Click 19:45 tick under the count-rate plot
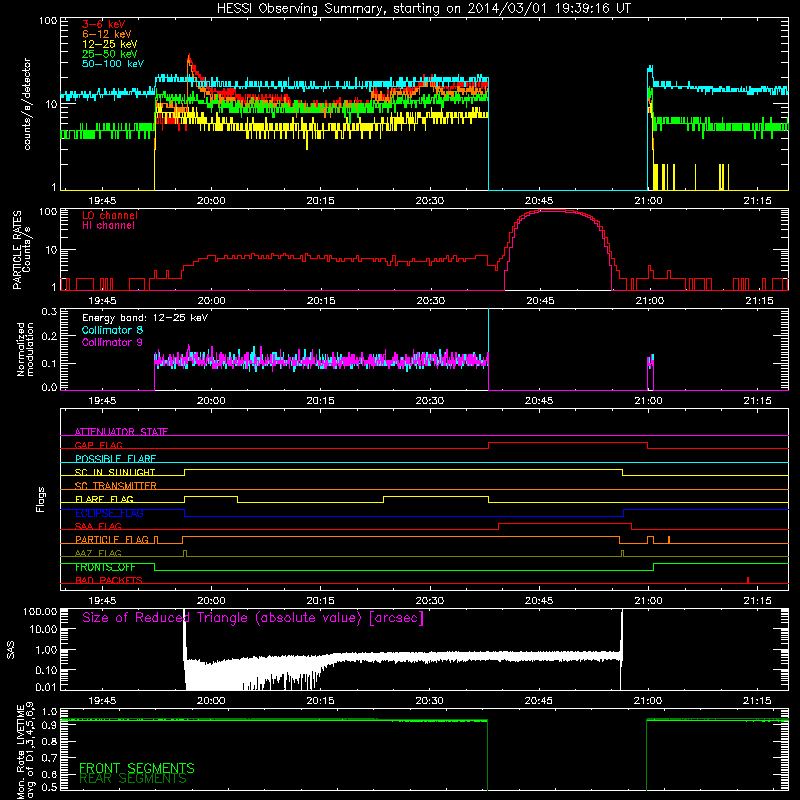 [102, 201]
